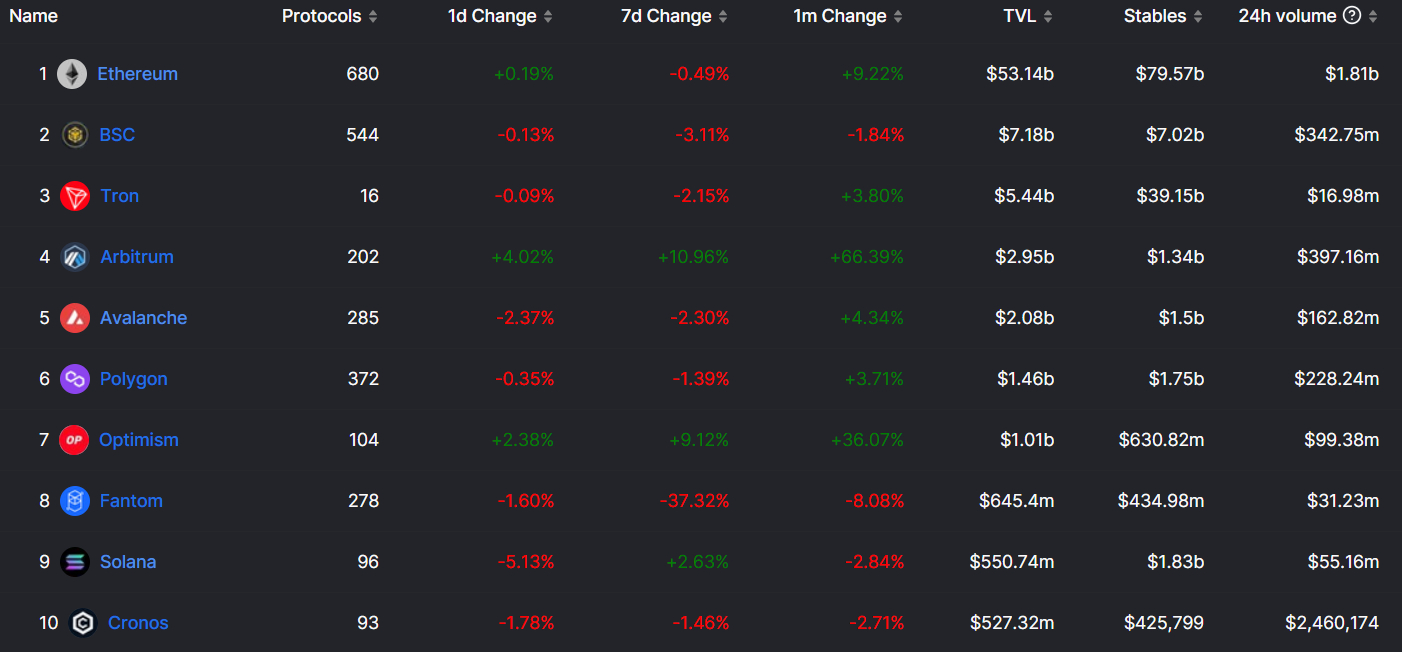Image resolution: width=1402 pixels, height=652 pixels.
Task: Sort table by Protocols column arrows
Action: 373,17
